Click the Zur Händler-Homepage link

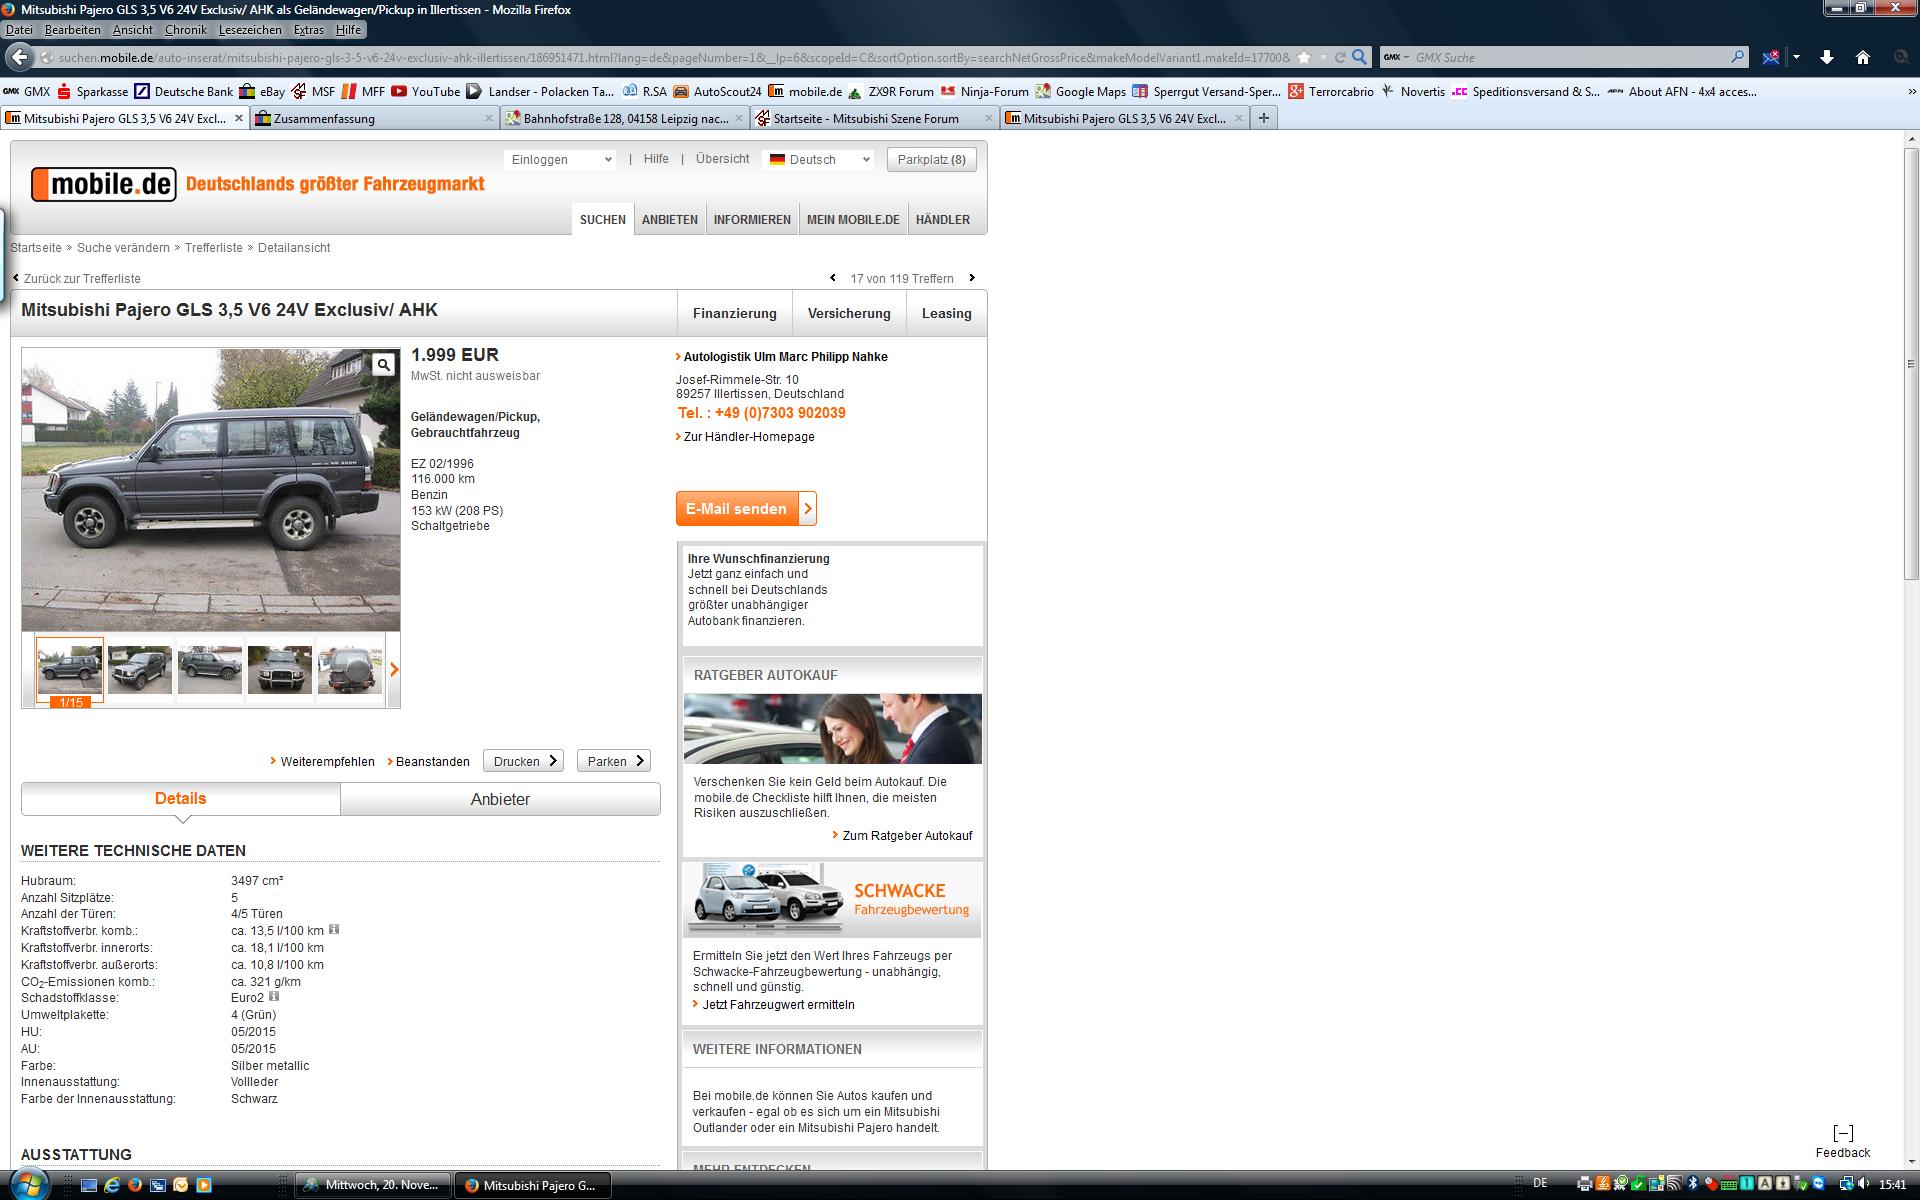pos(748,437)
